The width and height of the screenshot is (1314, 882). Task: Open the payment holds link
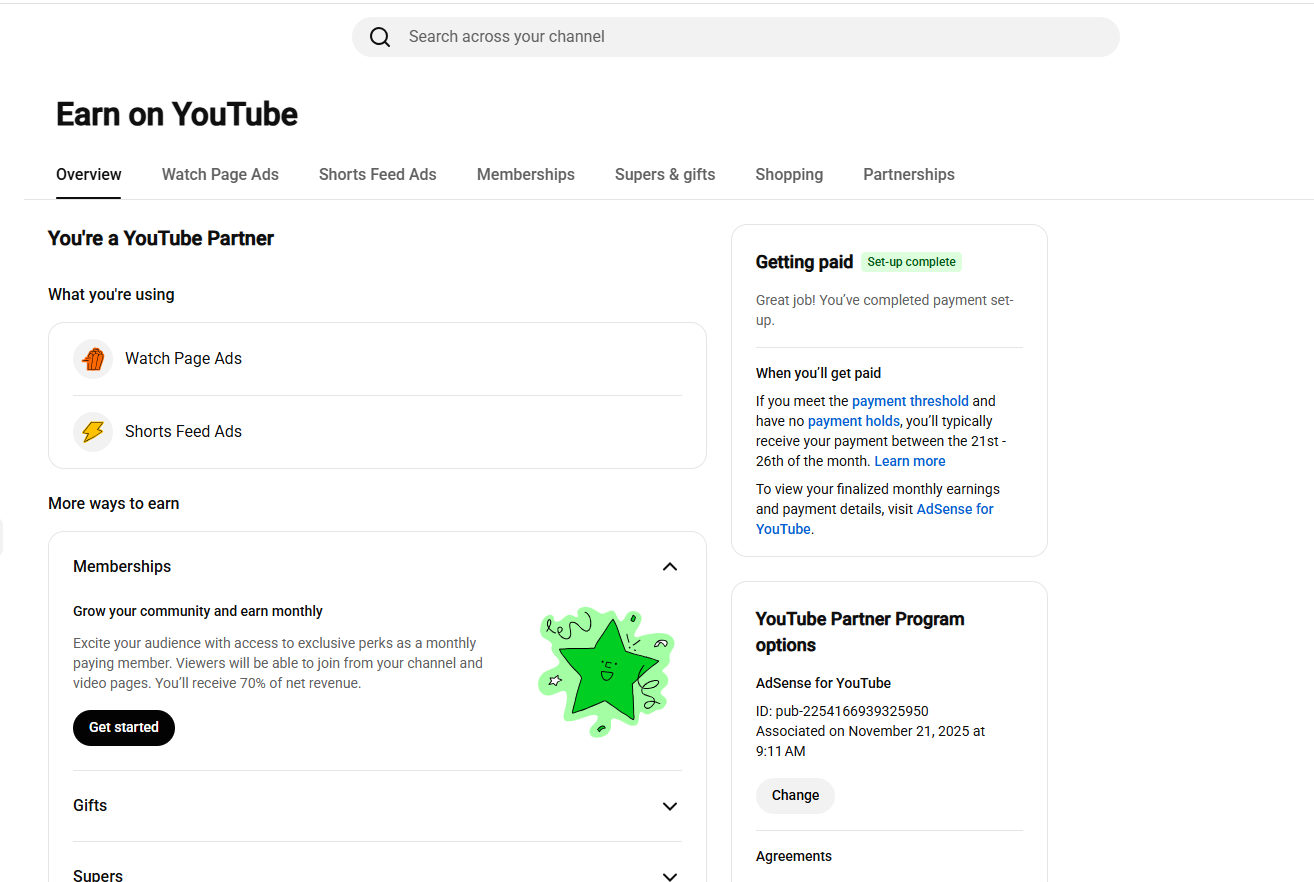pos(854,421)
